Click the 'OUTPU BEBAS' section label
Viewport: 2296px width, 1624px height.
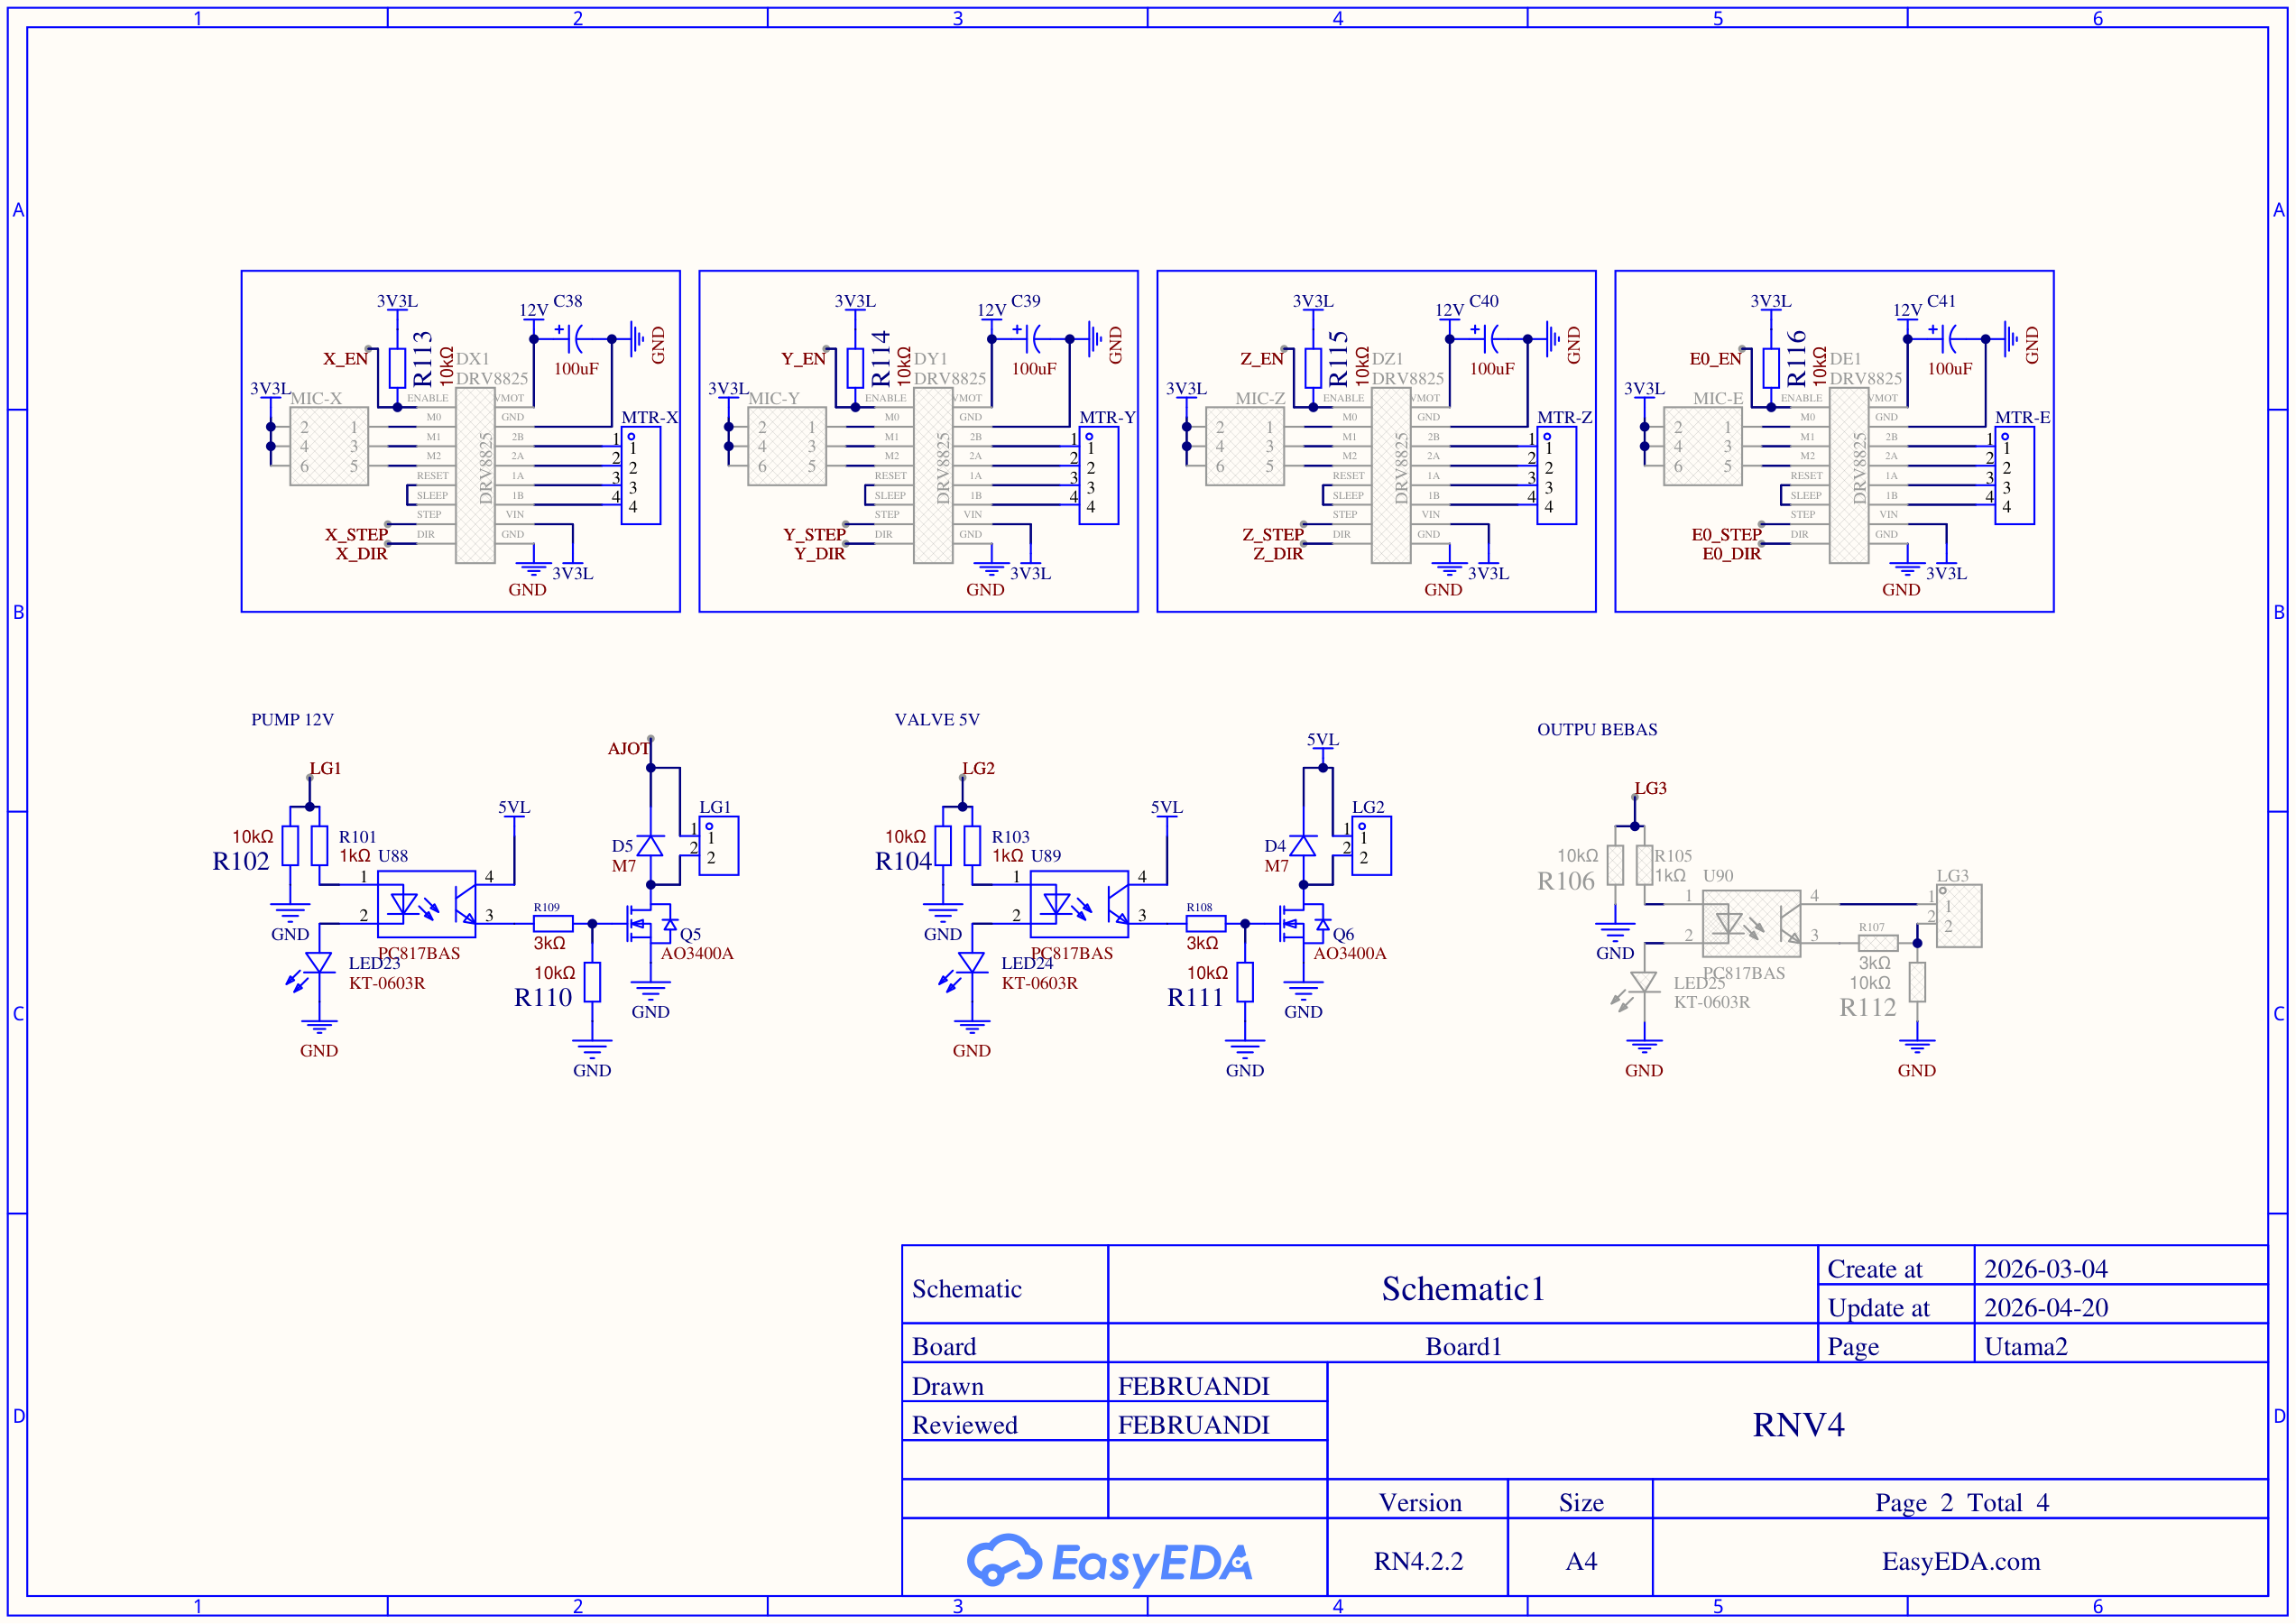(x=1597, y=730)
